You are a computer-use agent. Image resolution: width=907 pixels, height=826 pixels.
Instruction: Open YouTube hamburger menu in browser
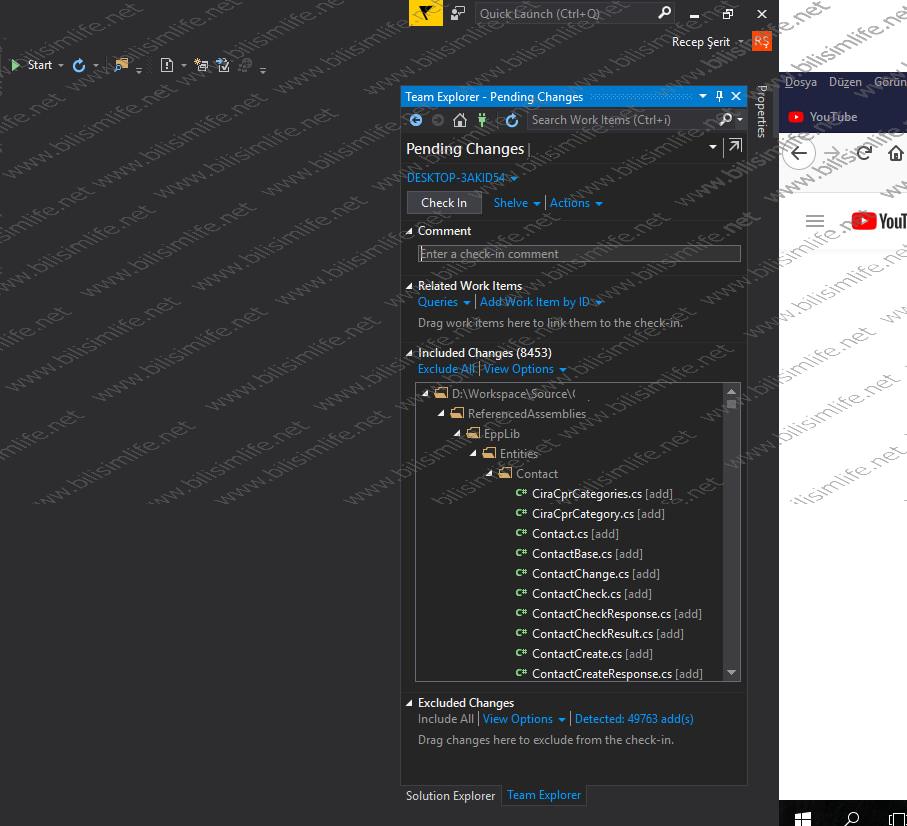tap(814, 221)
